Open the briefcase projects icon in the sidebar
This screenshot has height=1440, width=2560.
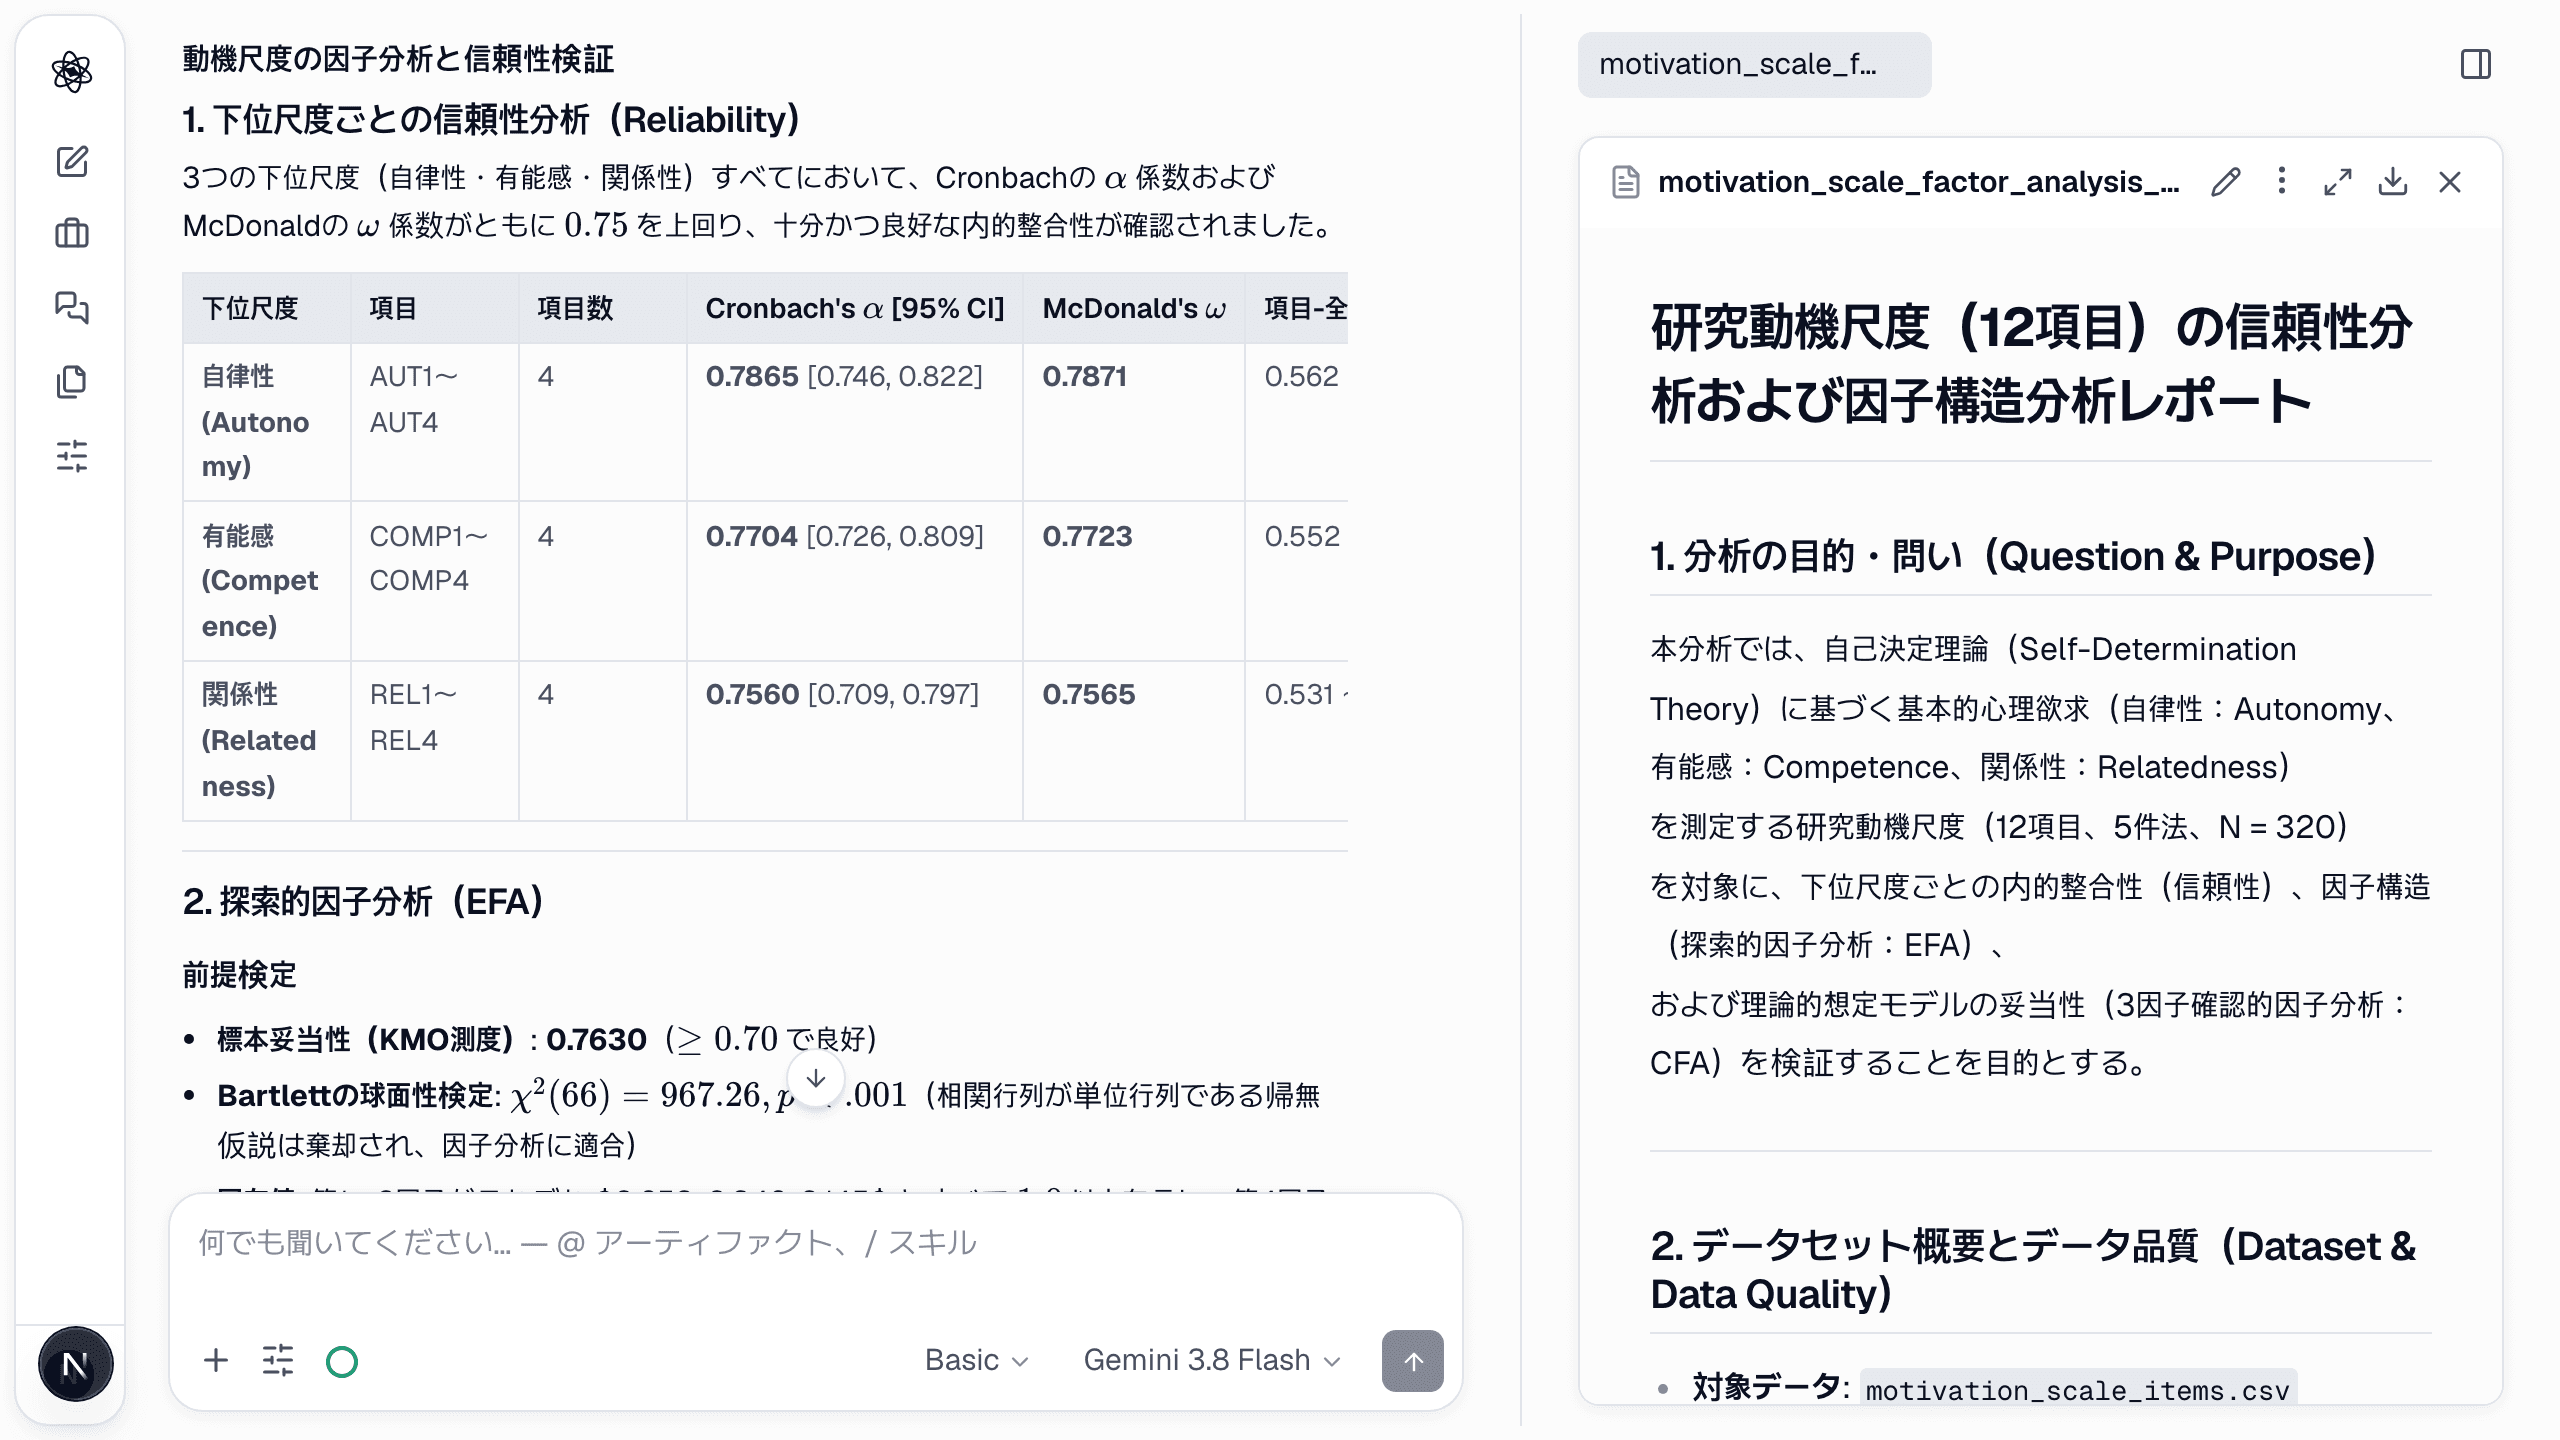point(72,234)
